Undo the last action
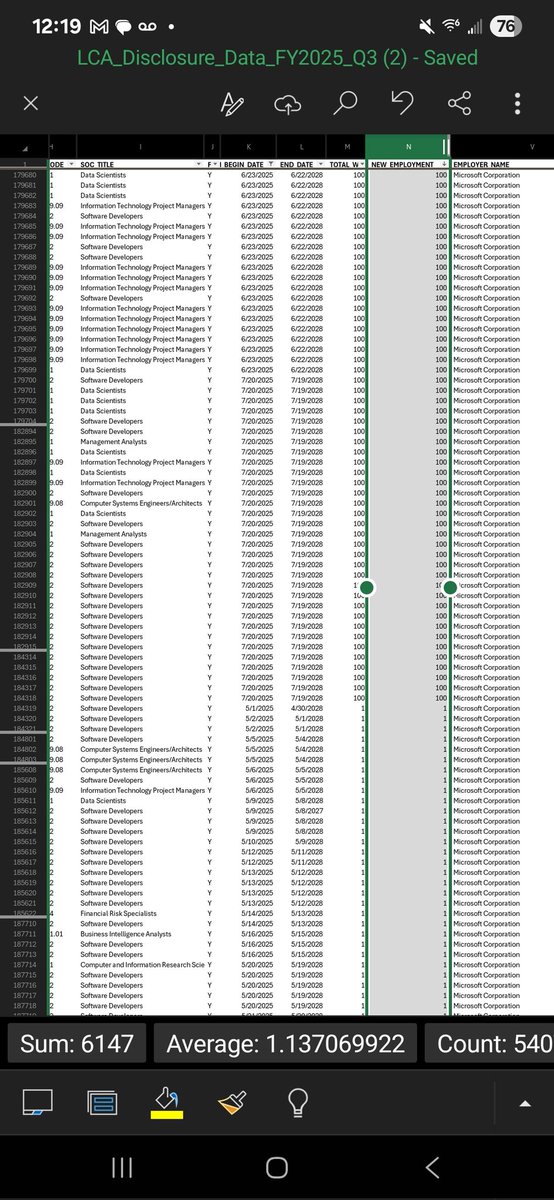 click(403, 103)
